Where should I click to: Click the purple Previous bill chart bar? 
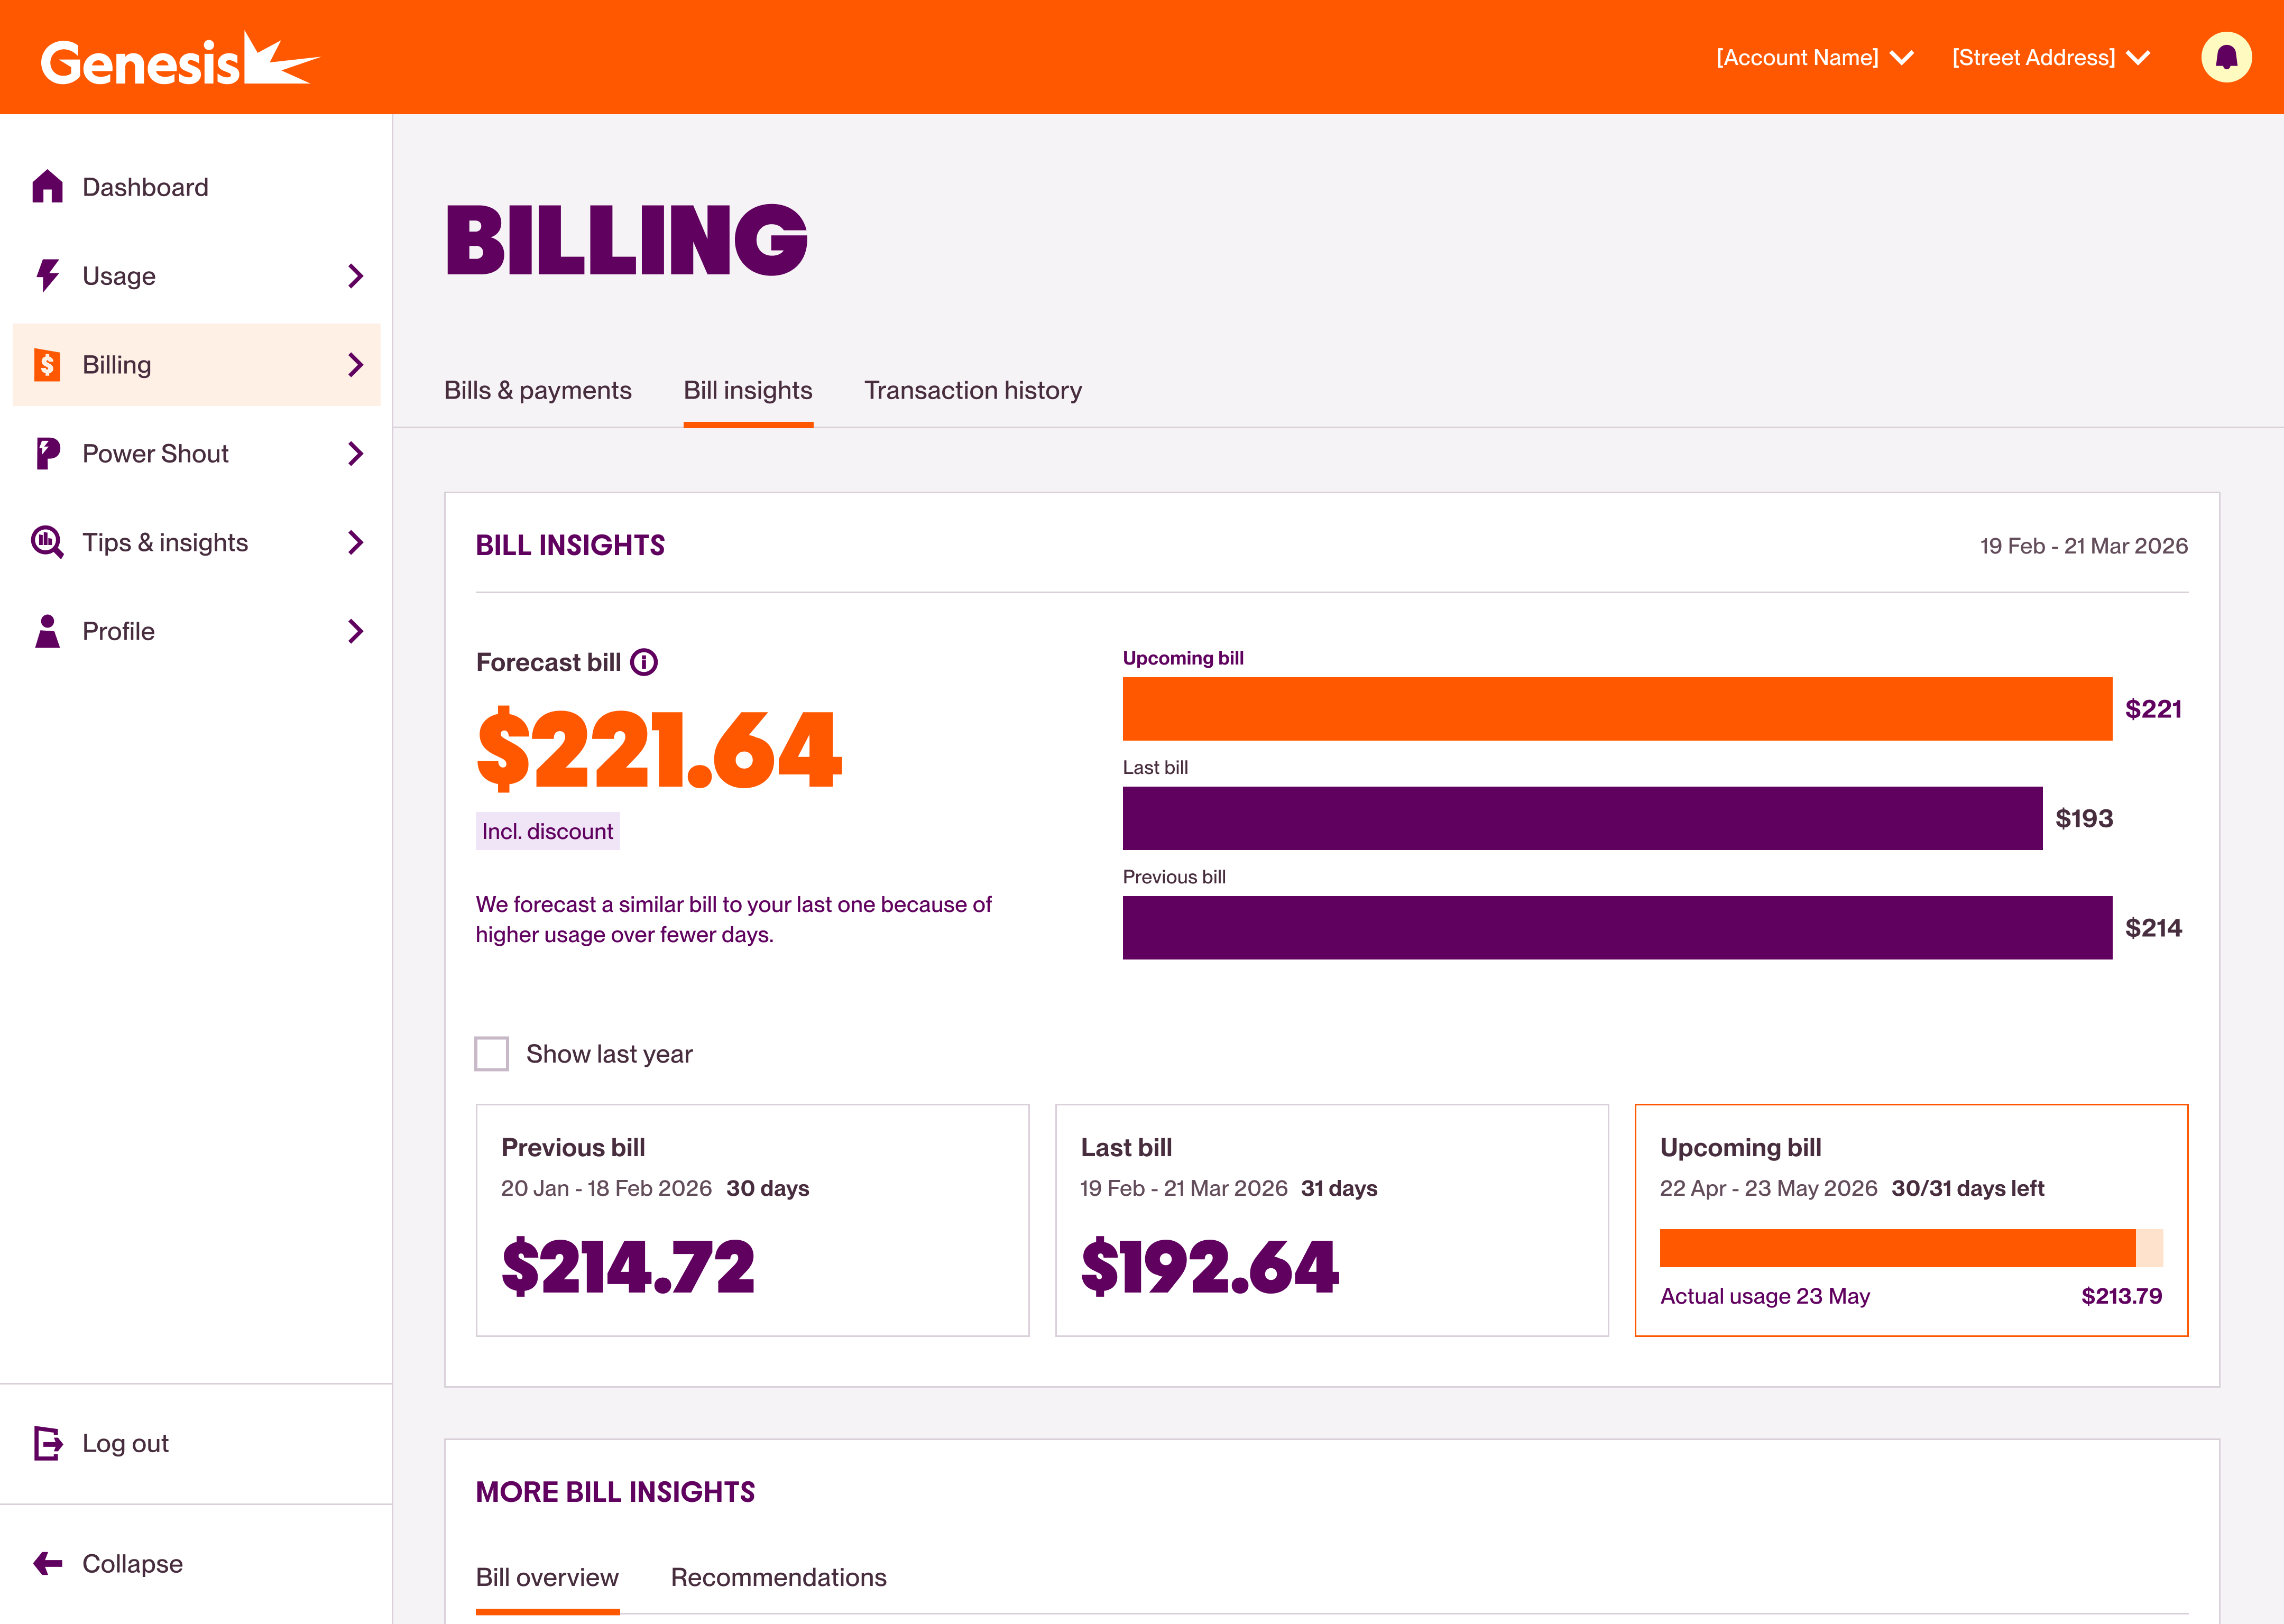tap(1617, 928)
